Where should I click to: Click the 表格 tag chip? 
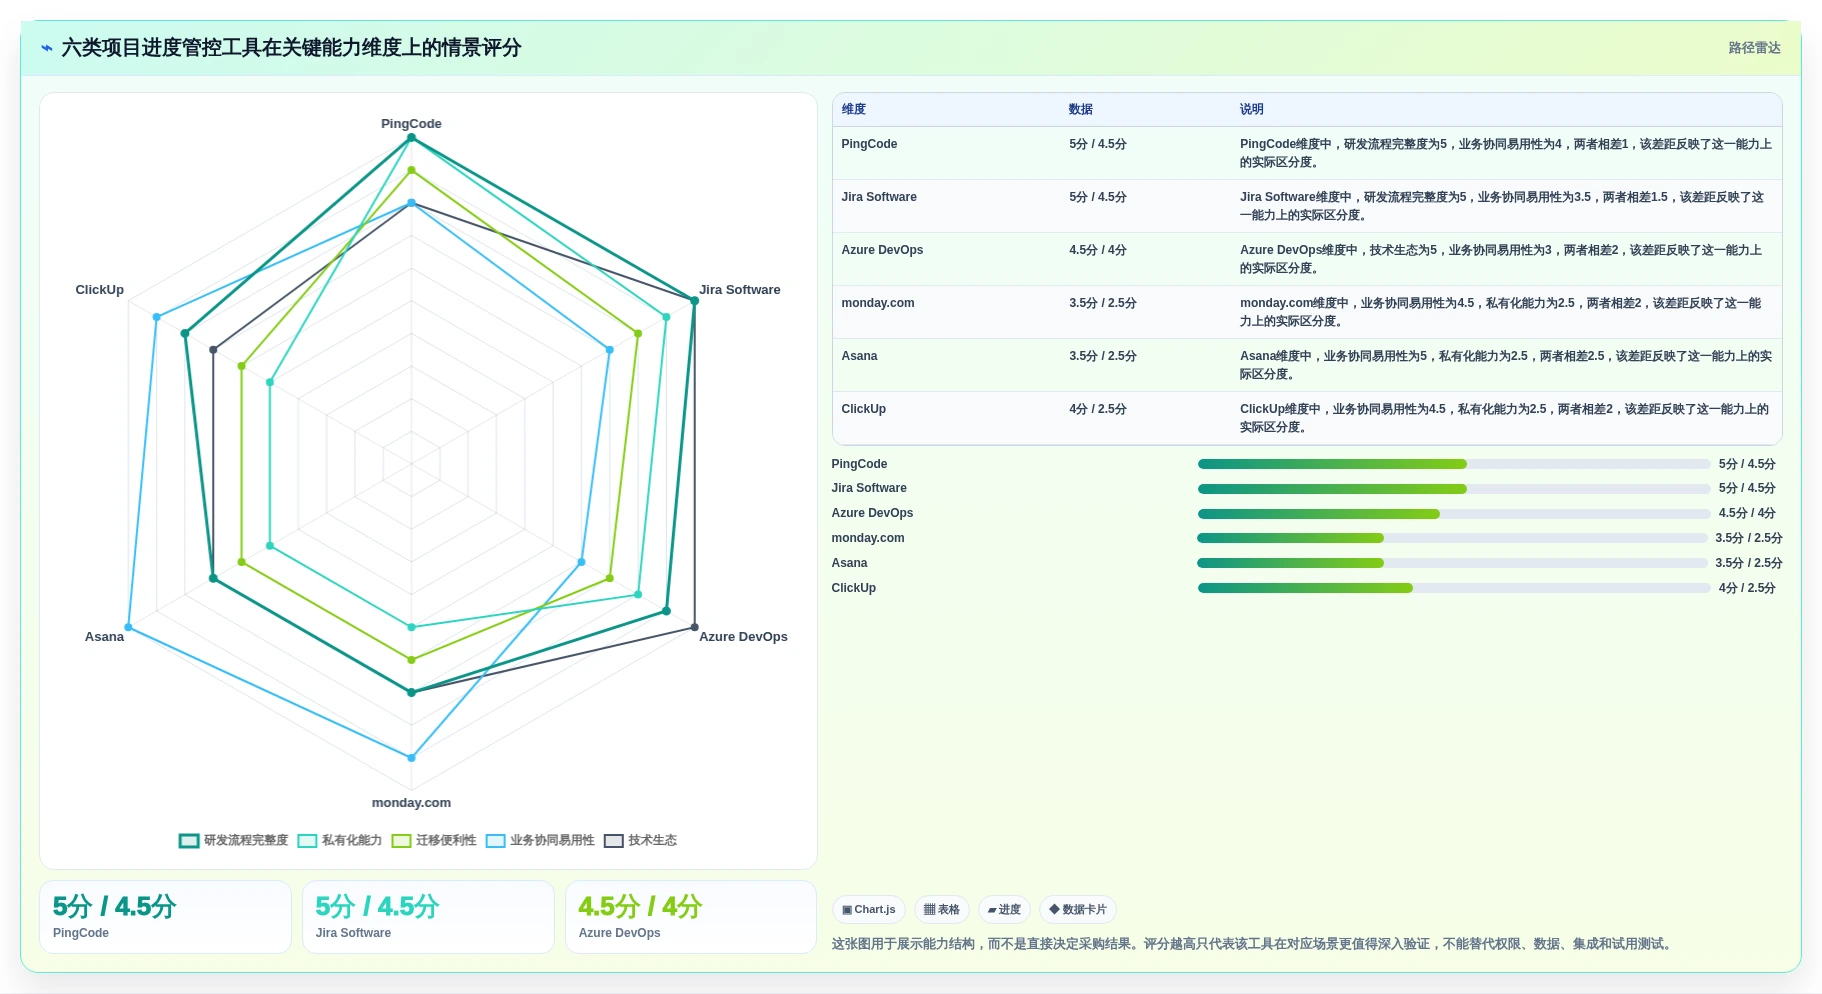click(942, 909)
